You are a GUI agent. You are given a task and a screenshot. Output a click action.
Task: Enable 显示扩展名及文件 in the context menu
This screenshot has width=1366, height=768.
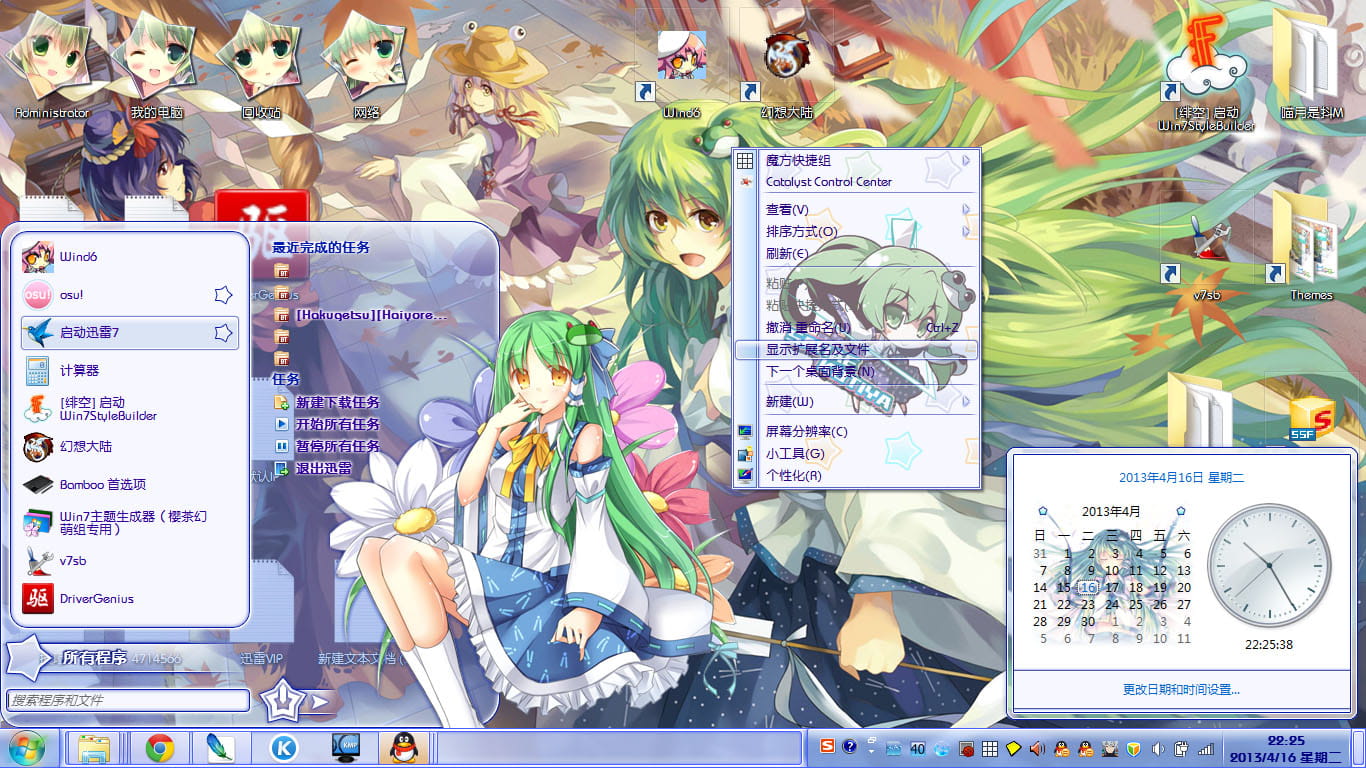[820, 351]
